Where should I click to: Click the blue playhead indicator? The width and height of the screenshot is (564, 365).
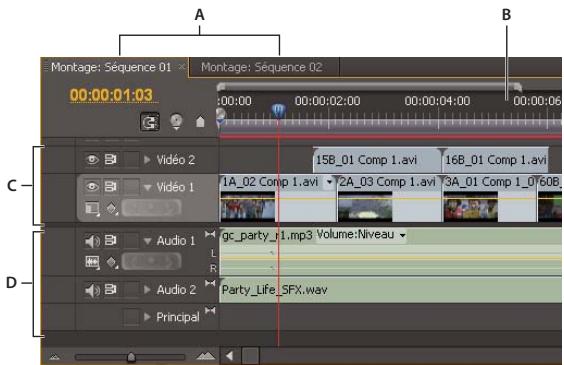point(278,110)
